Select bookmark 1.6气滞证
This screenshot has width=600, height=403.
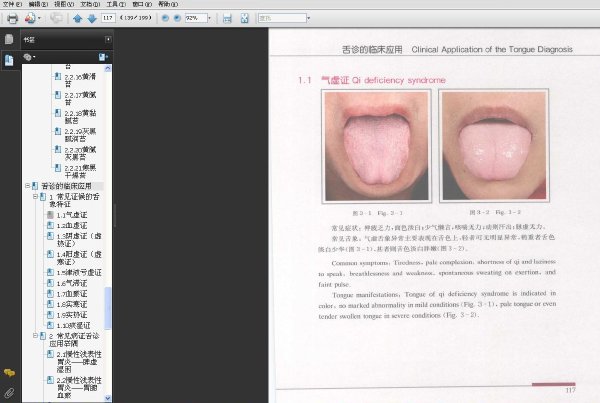click(72, 283)
